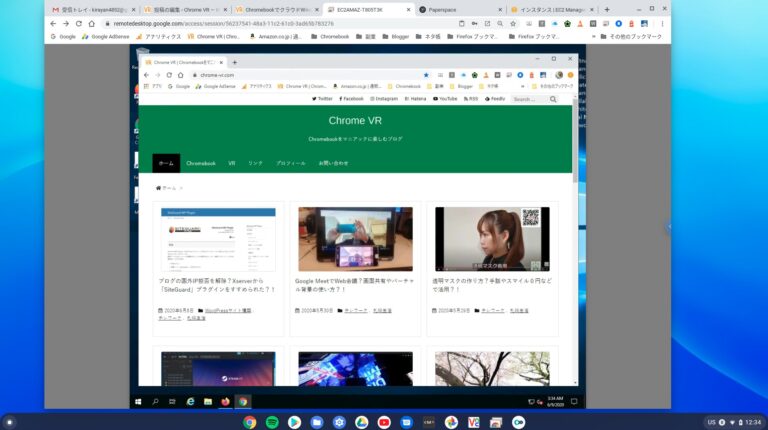This screenshot has height=430, width=768.
Task: Select Chrome icon in remote Windows taskbar
Action: [x=243, y=402]
